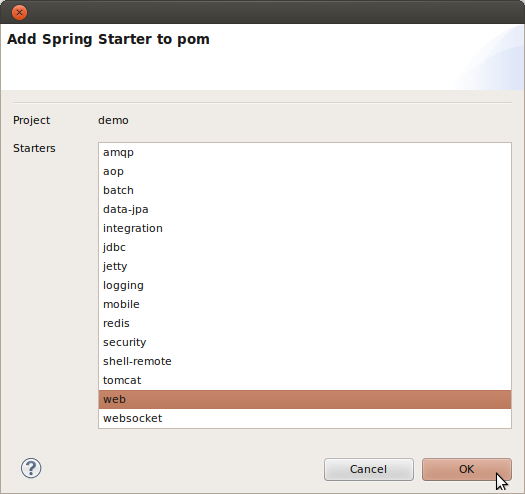Choose the jdbc starter
The image size is (525, 494).
pyautogui.click(x=305, y=247)
